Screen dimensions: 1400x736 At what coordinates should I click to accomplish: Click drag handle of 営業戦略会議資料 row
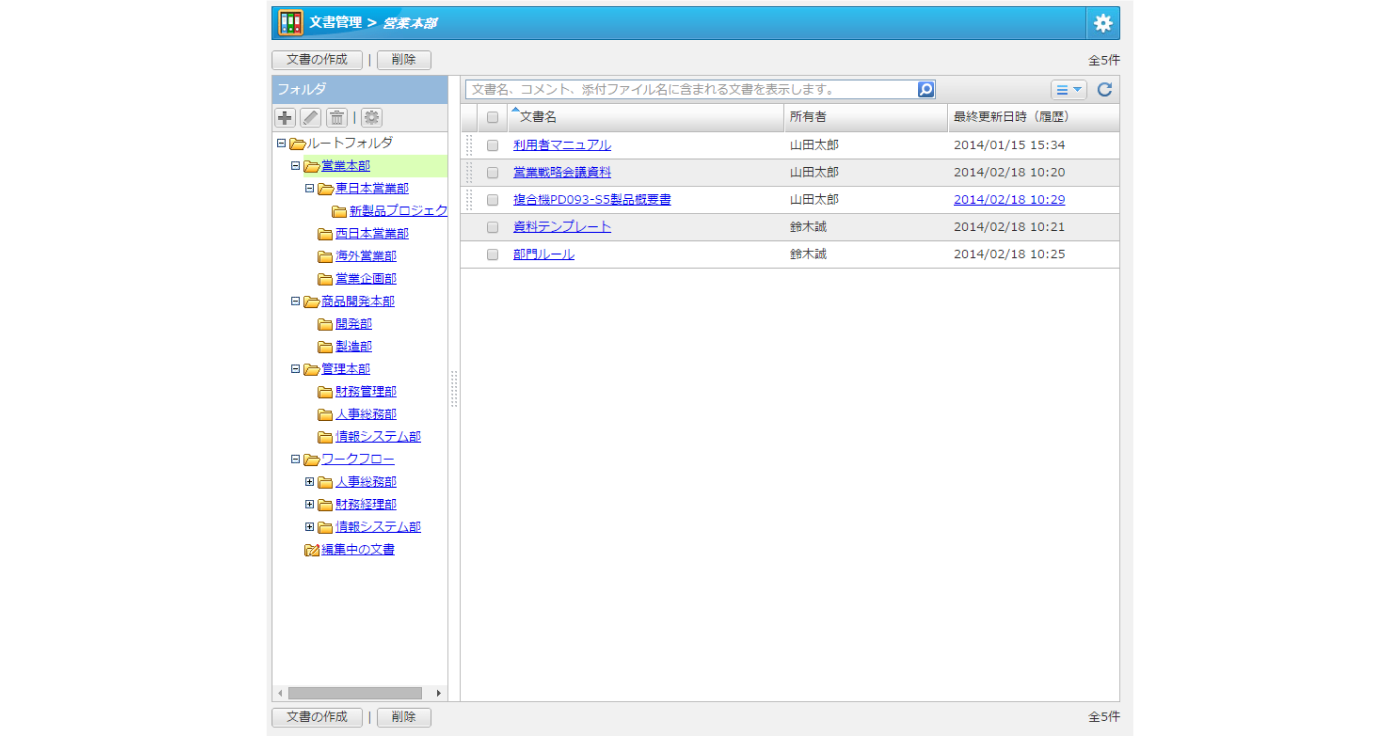click(x=469, y=172)
